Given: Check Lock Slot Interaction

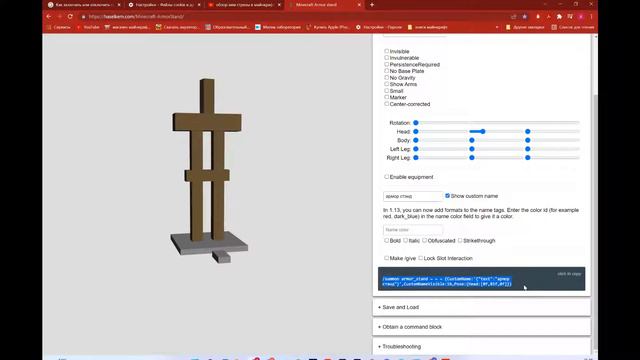Looking at the screenshot, I should [421, 258].
